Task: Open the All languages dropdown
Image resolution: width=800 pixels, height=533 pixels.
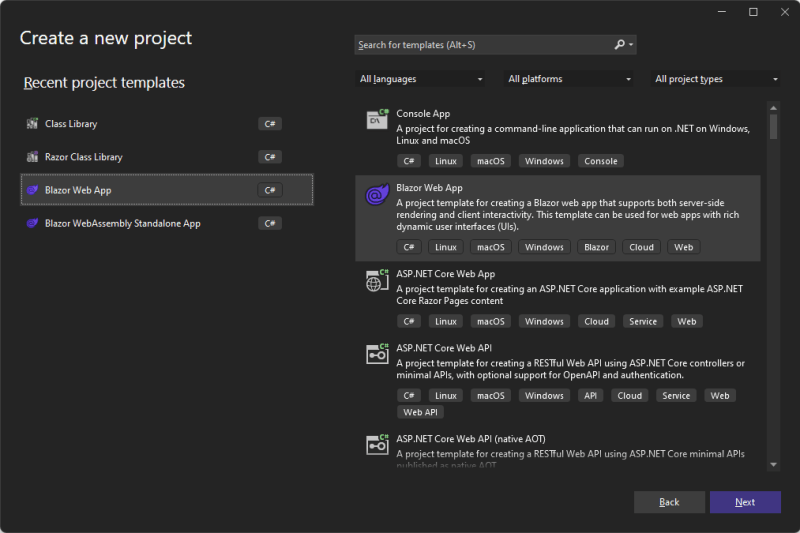Action: coord(420,79)
